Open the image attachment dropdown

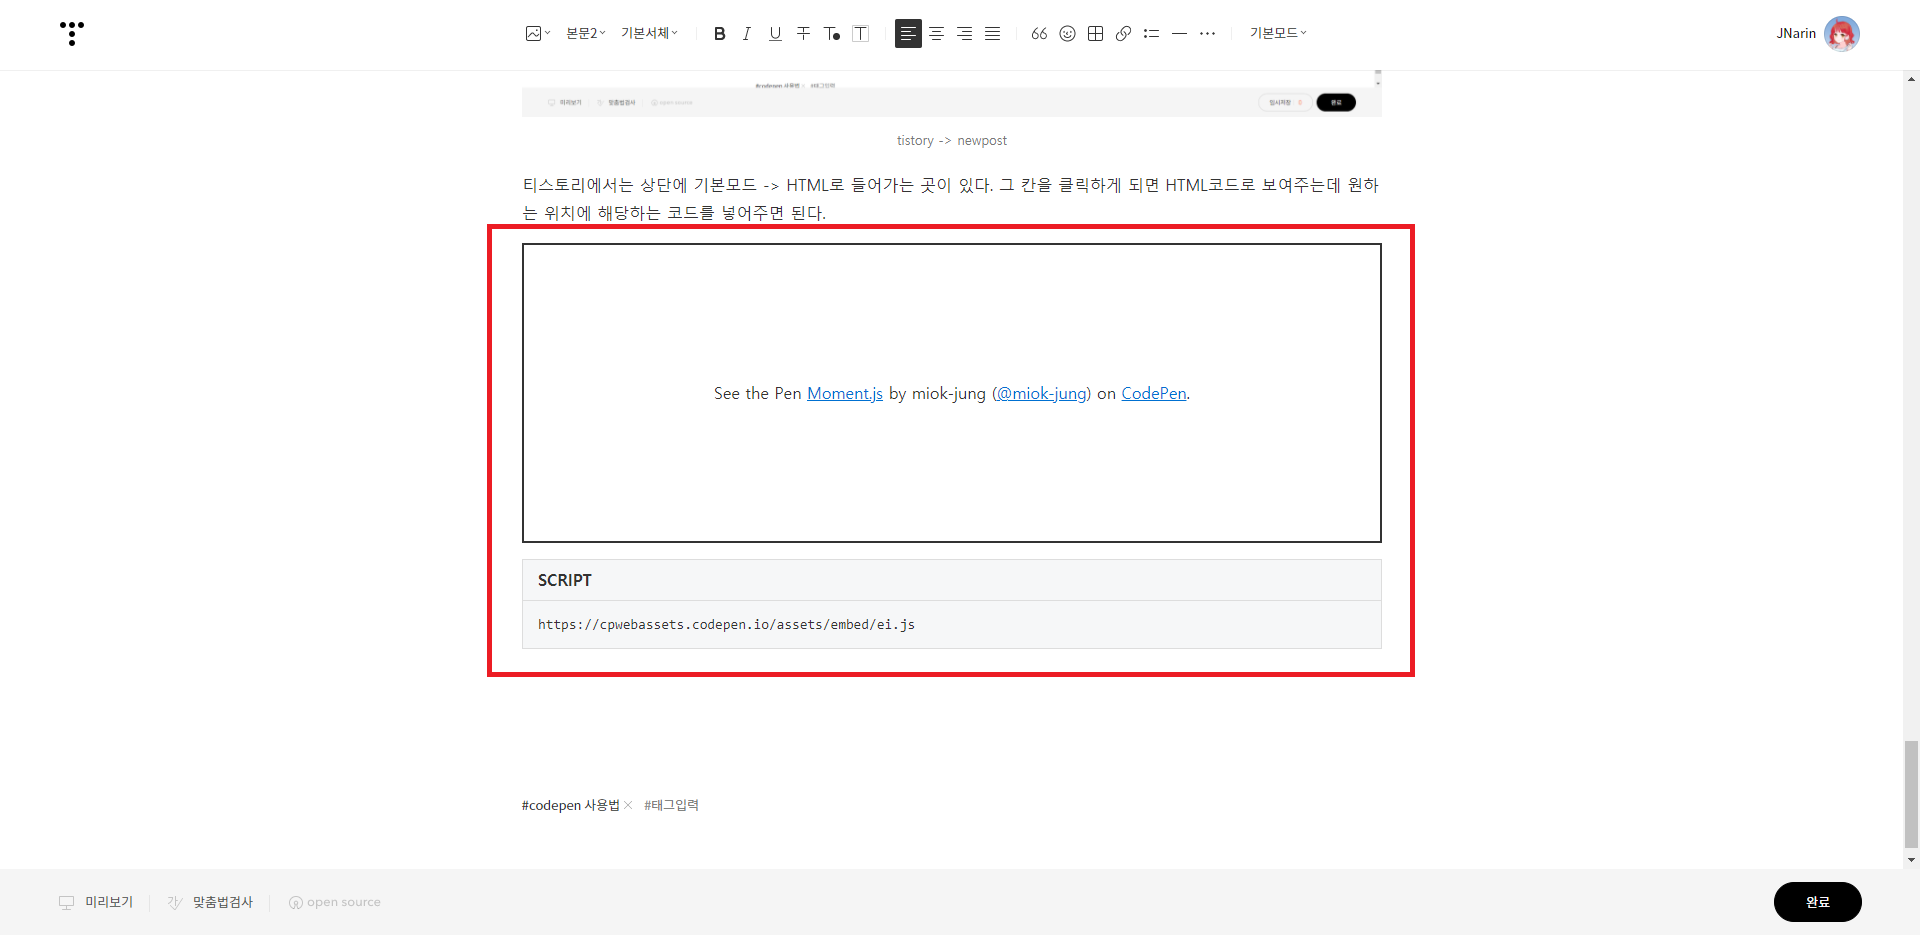[538, 33]
